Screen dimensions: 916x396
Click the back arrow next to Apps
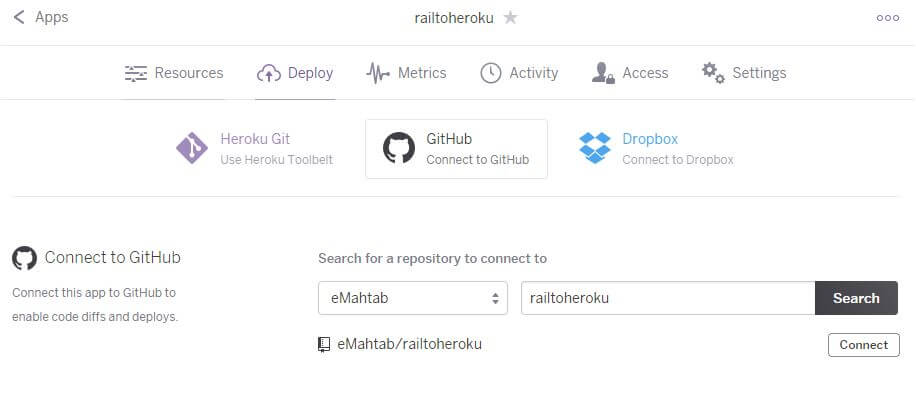tap(19, 18)
